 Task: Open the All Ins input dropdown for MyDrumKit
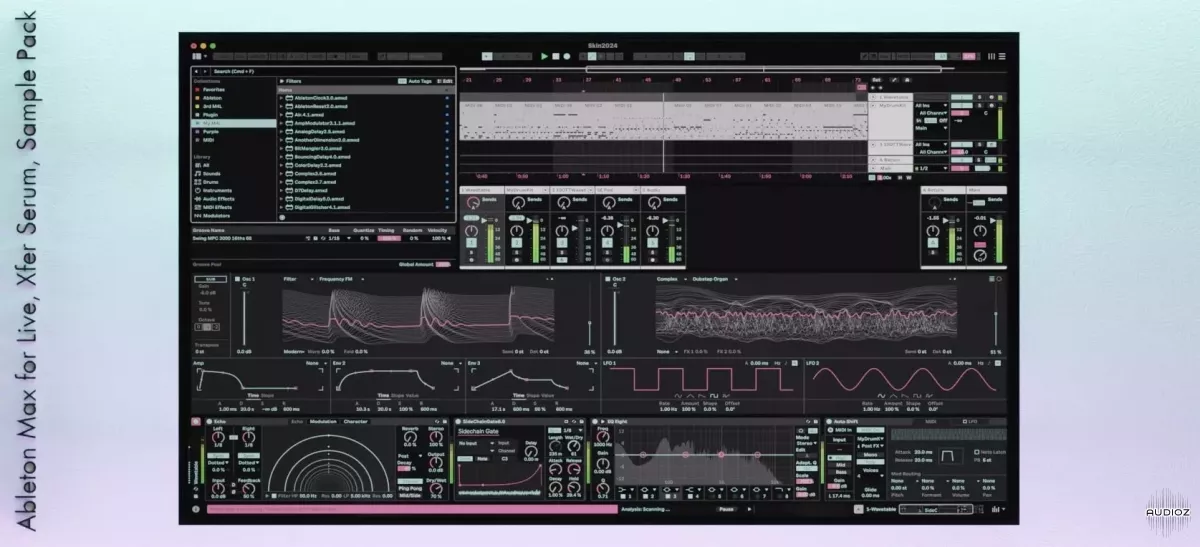pyautogui.click(x=931, y=105)
